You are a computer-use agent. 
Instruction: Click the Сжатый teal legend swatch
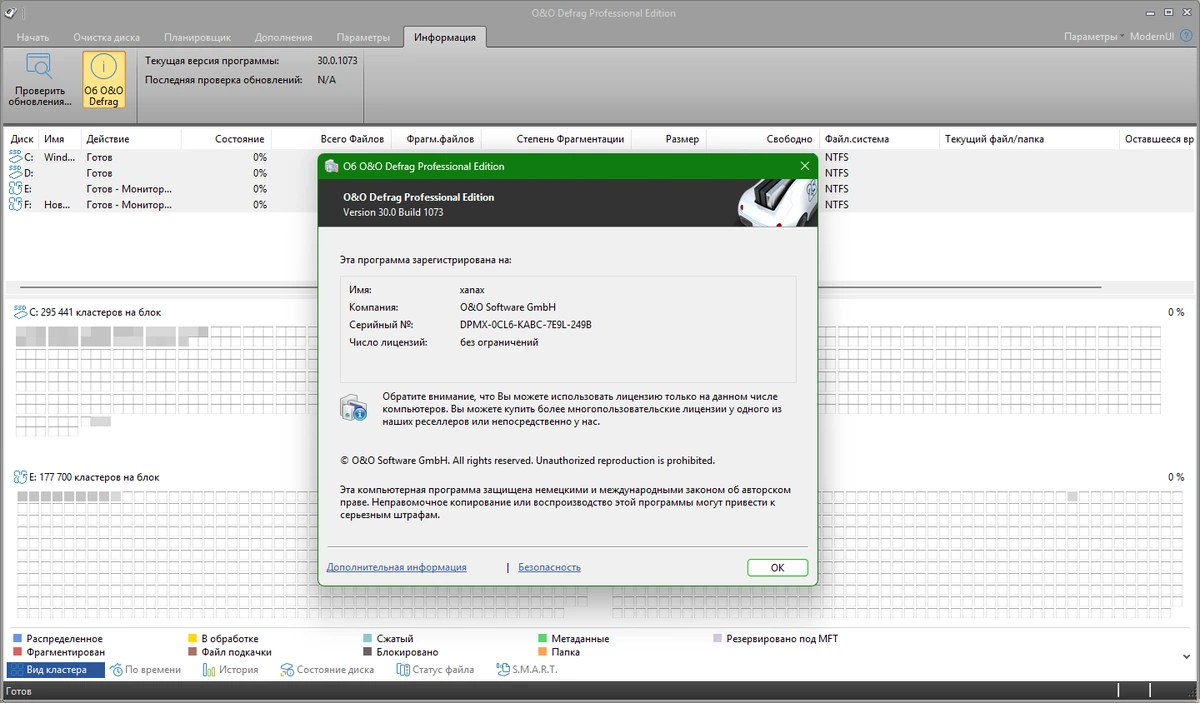point(368,638)
